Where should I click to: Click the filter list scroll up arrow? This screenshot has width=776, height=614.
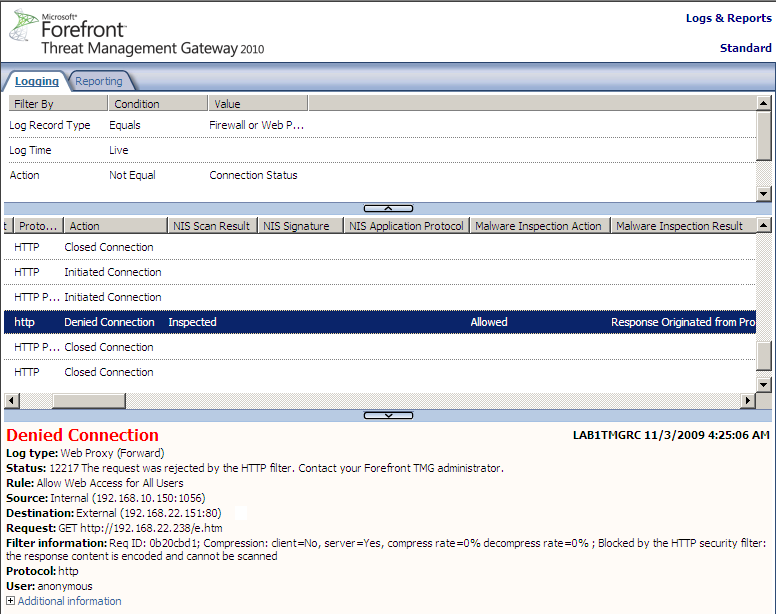pyautogui.click(x=764, y=103)
